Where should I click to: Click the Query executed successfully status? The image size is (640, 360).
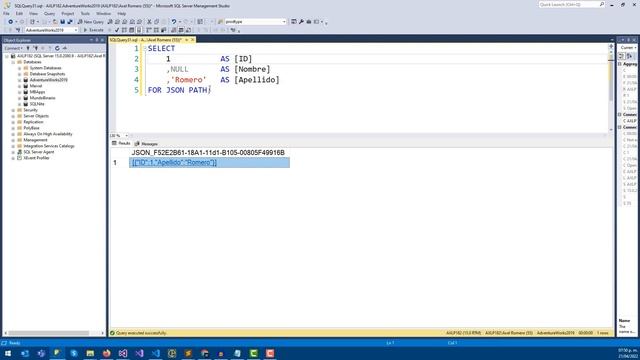(141, 333)
